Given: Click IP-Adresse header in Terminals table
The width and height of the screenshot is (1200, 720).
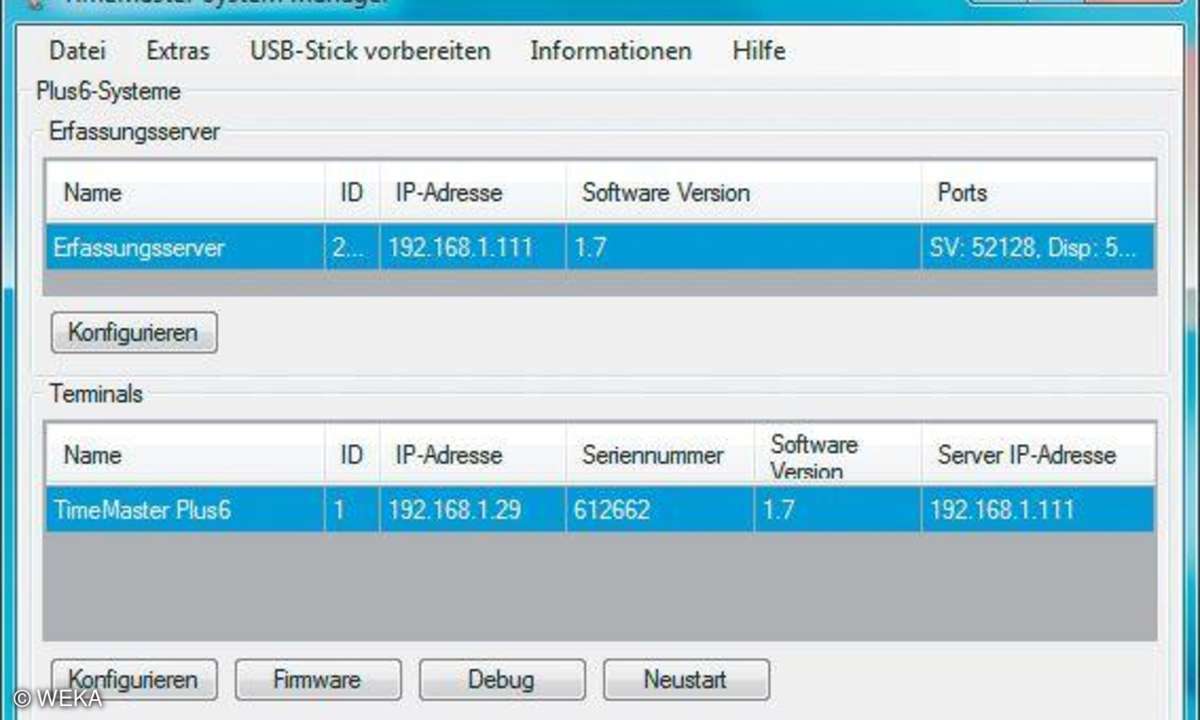Looking at the screenshot, I should 472,455.
